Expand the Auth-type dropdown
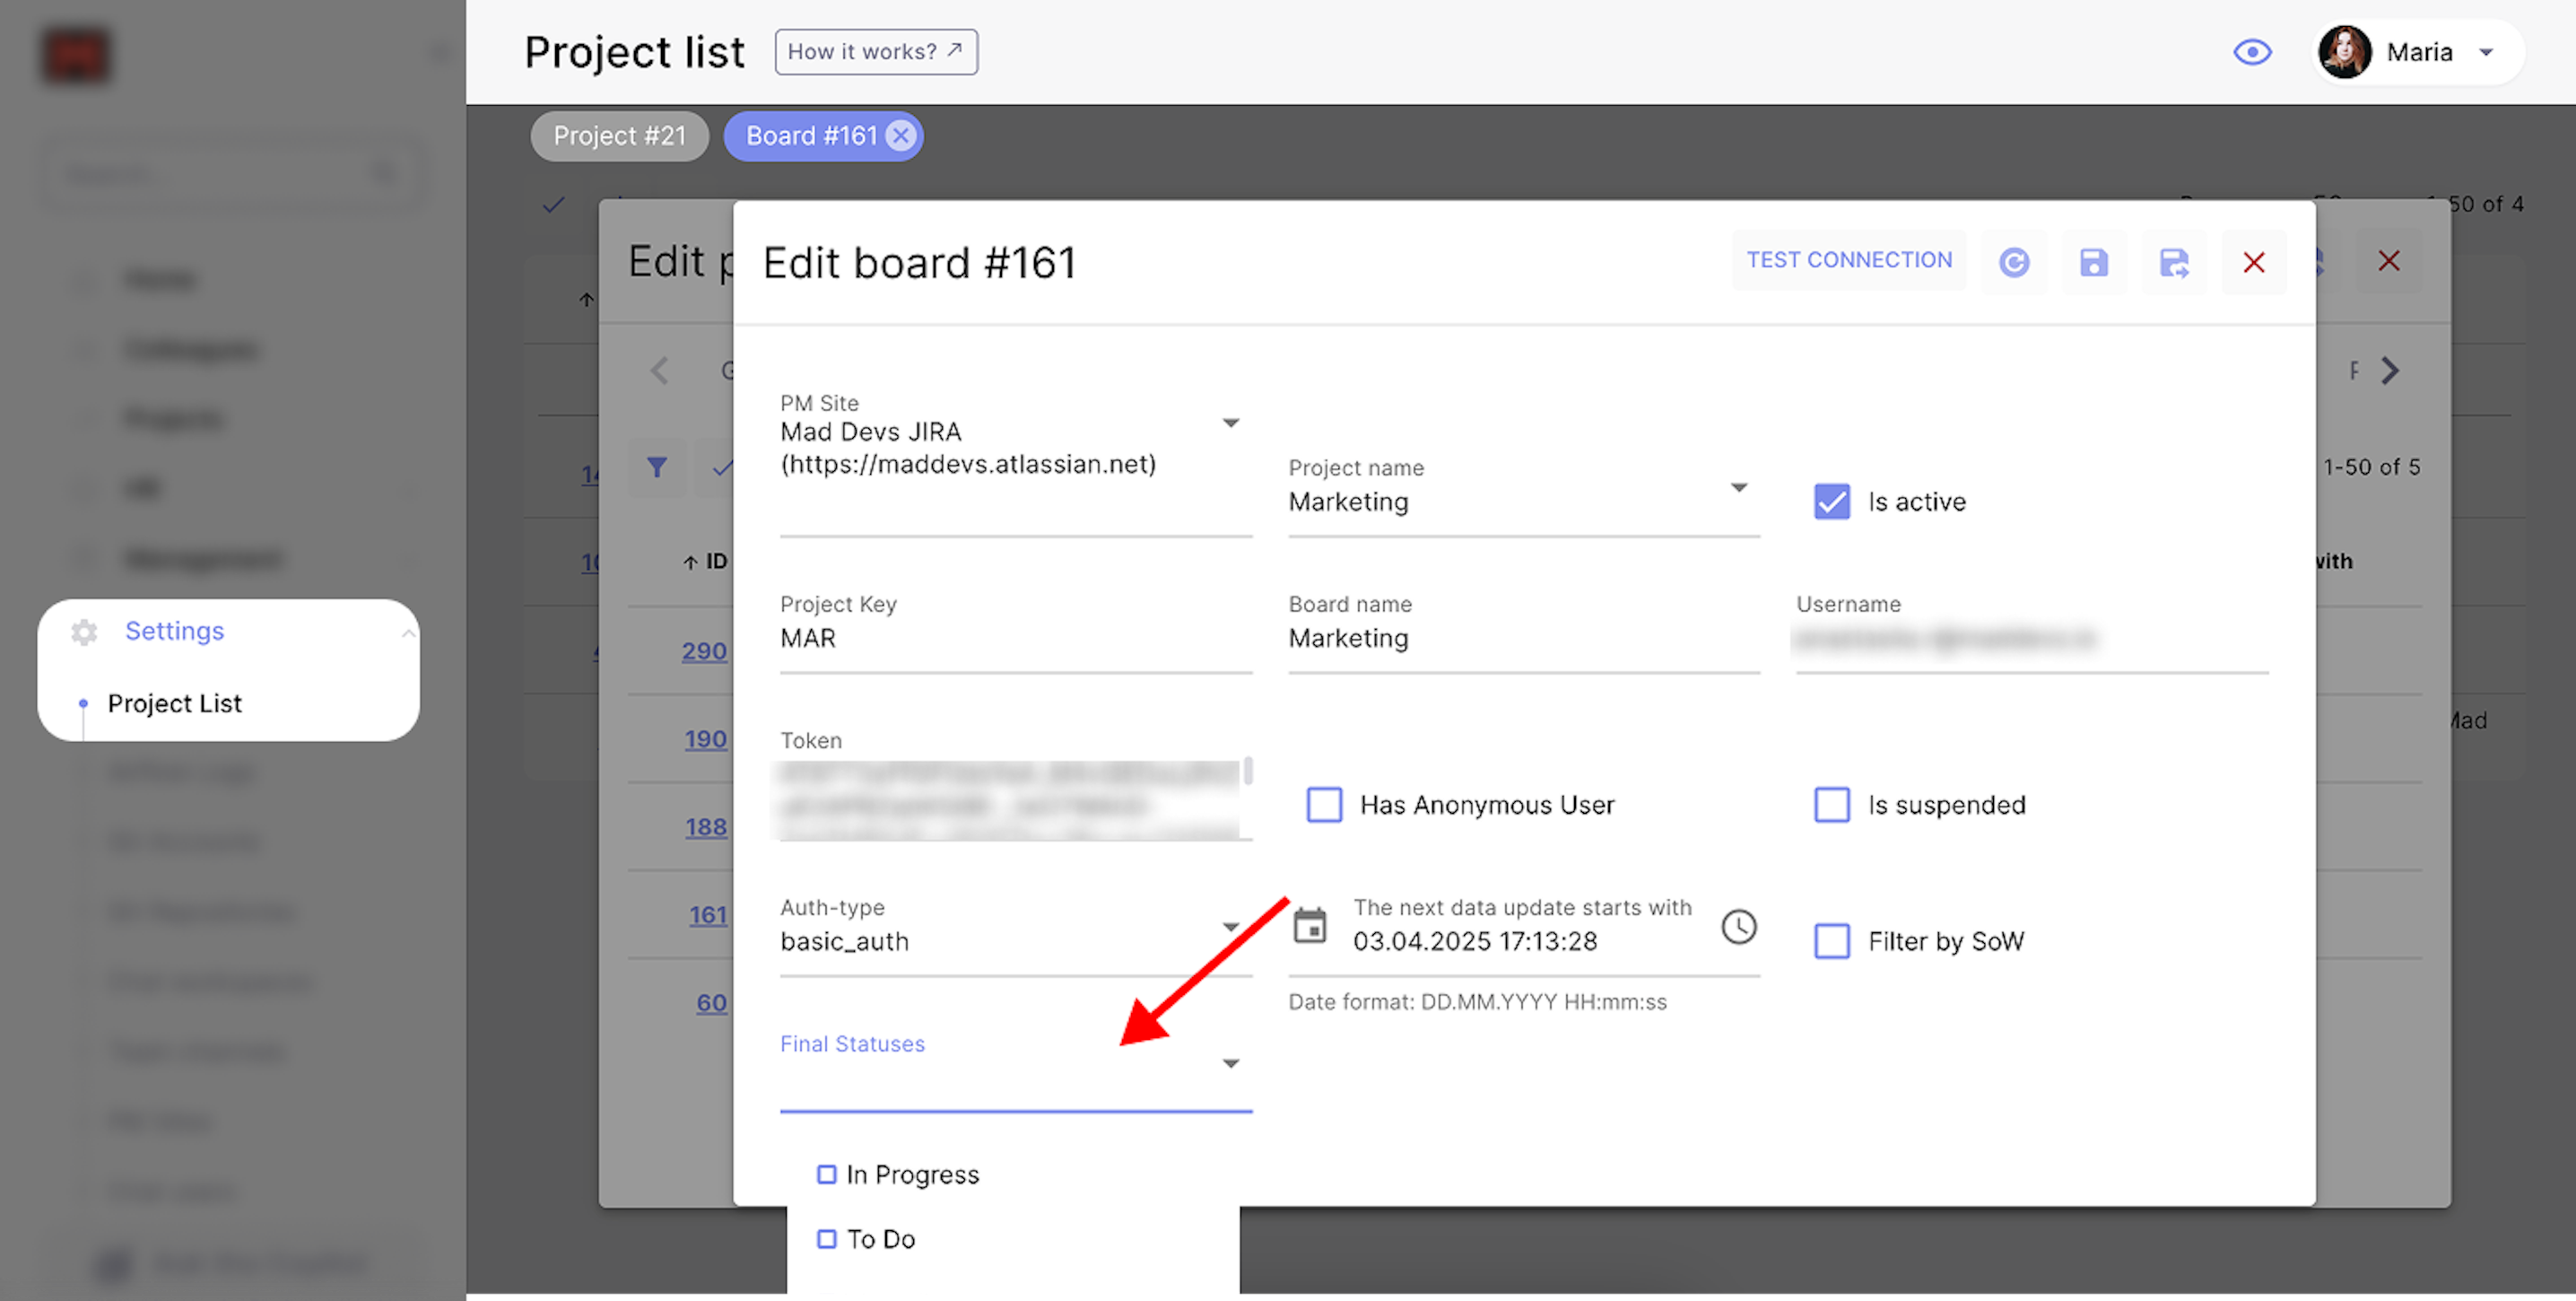This screenshot has width=2576, height=1301. coord(1231,927)
